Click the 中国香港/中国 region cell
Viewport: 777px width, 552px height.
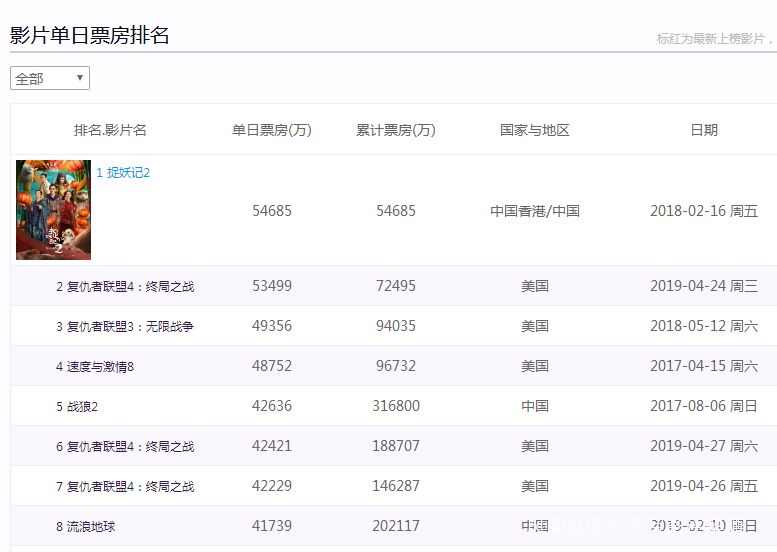tap(535, 211)
